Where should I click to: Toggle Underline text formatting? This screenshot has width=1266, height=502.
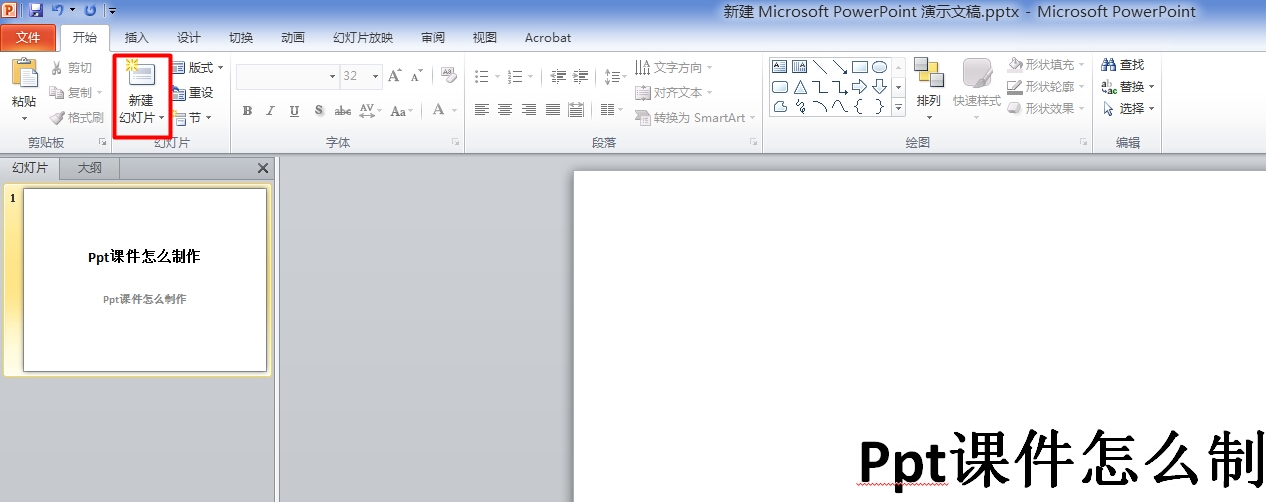[294, 111]
